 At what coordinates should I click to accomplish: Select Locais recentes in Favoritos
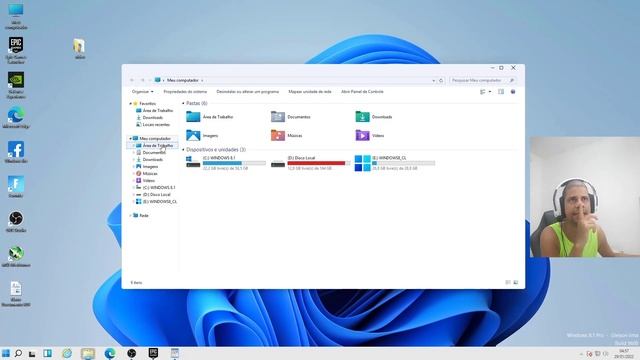click(153, 124)
